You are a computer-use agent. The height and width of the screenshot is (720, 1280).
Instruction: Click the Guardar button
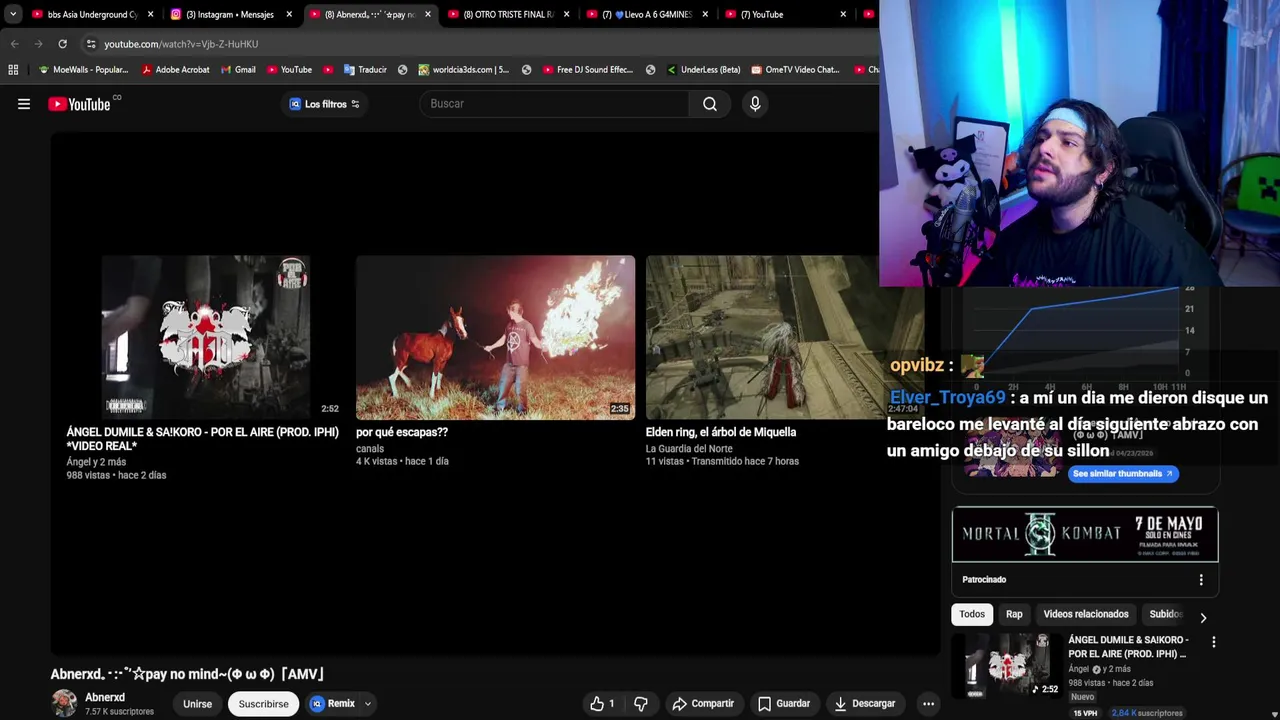[784, 704]
